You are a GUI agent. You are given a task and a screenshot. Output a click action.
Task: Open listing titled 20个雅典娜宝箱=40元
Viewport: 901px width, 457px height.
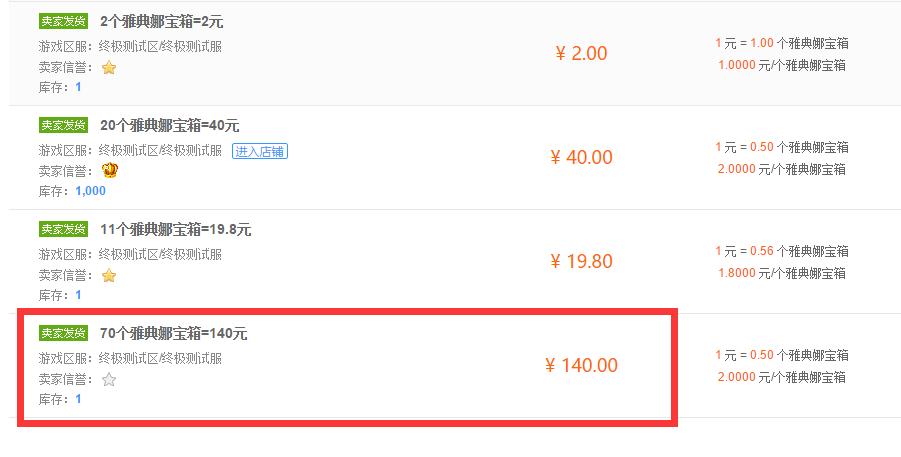point(170,125)
